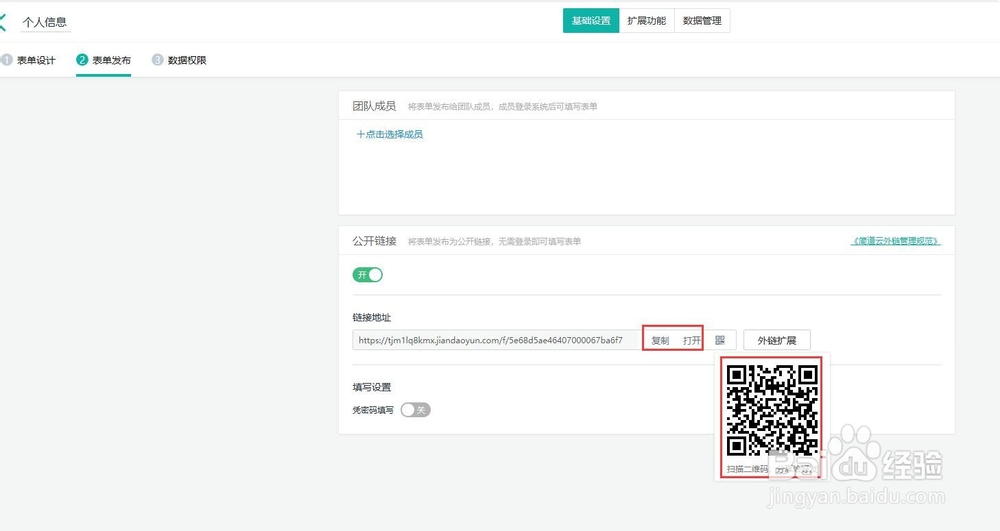Click the 个人信息 form title
This screenshot has width=1000, height=531.
click(x=45, y=22)
